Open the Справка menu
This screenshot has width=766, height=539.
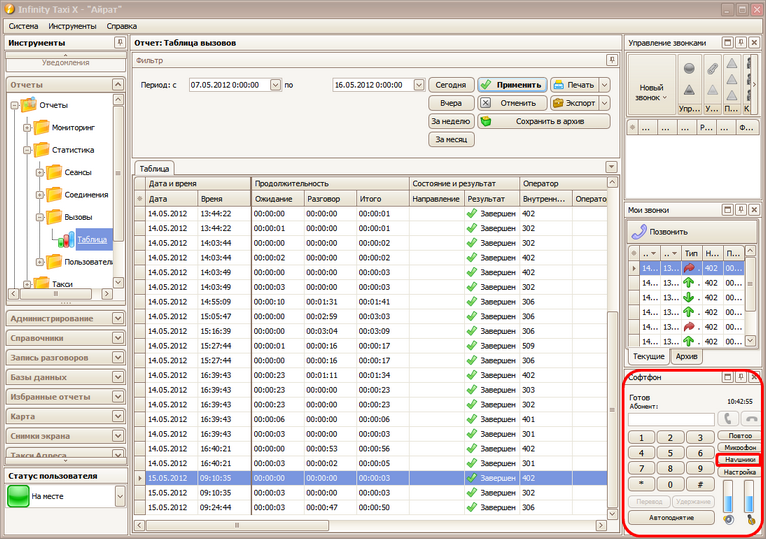click(122, 26)
